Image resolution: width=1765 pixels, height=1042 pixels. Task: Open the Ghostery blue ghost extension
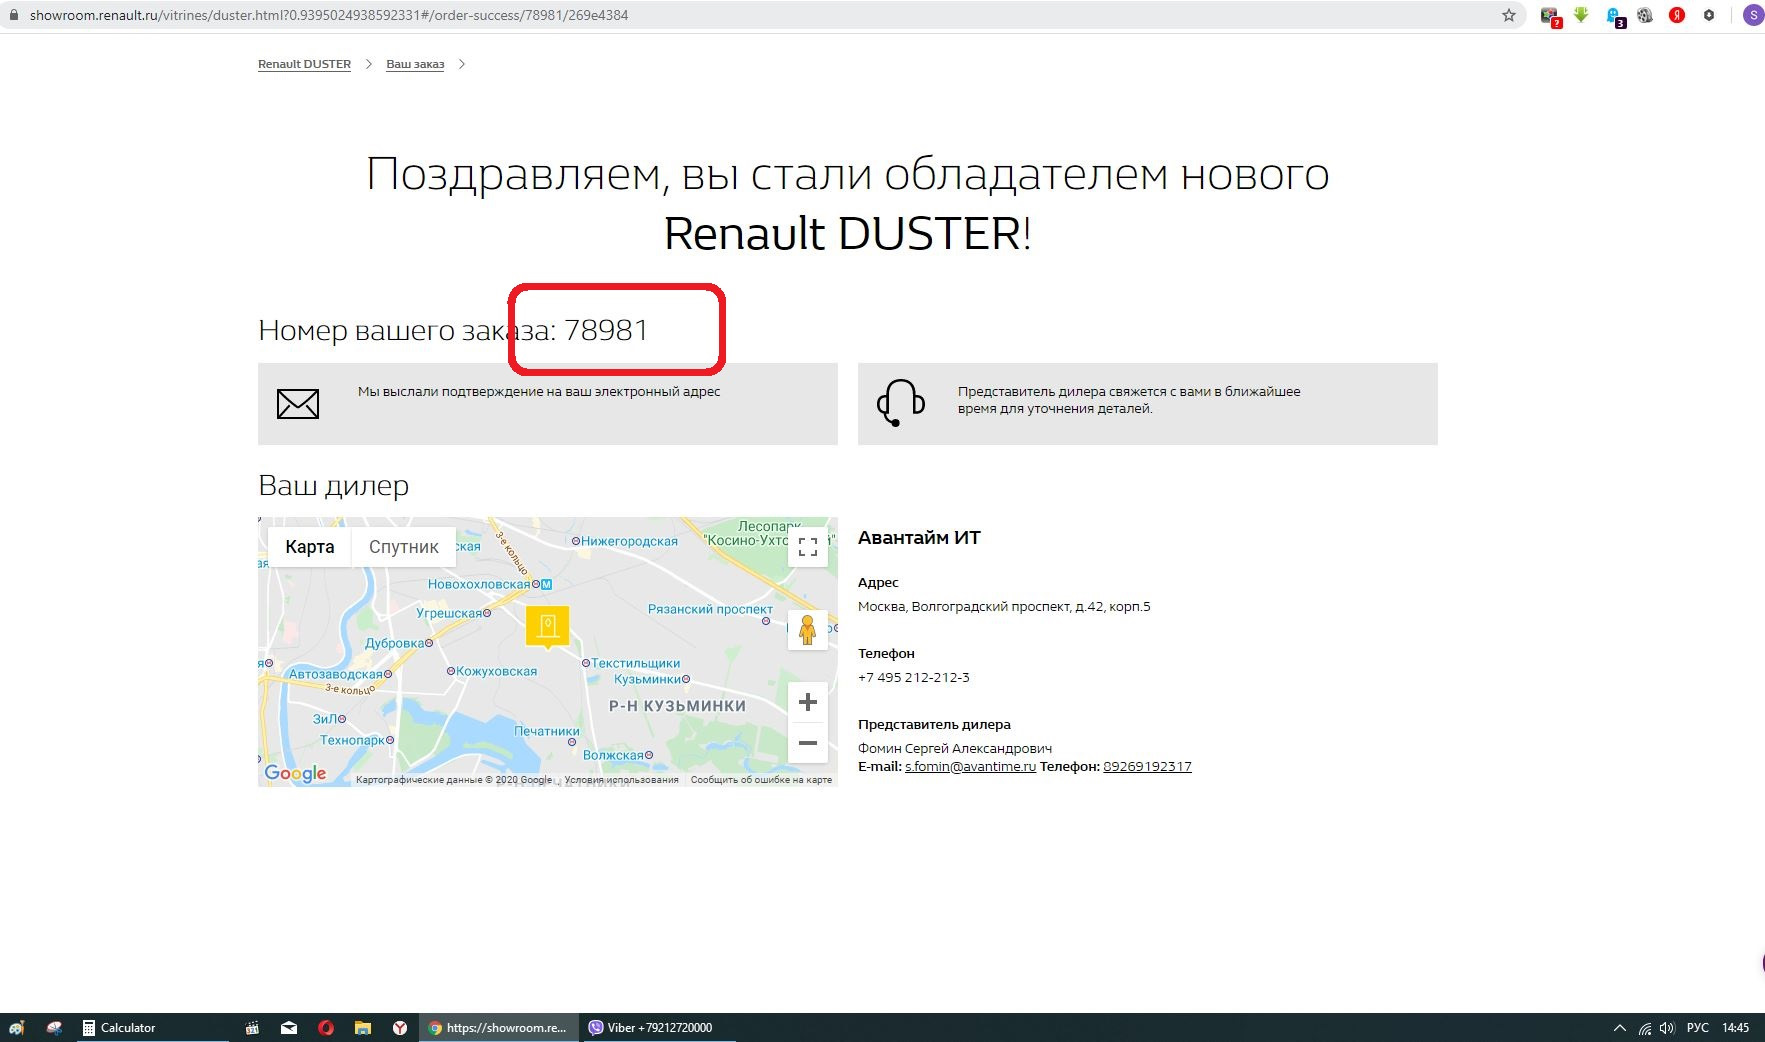[1615, 17]
